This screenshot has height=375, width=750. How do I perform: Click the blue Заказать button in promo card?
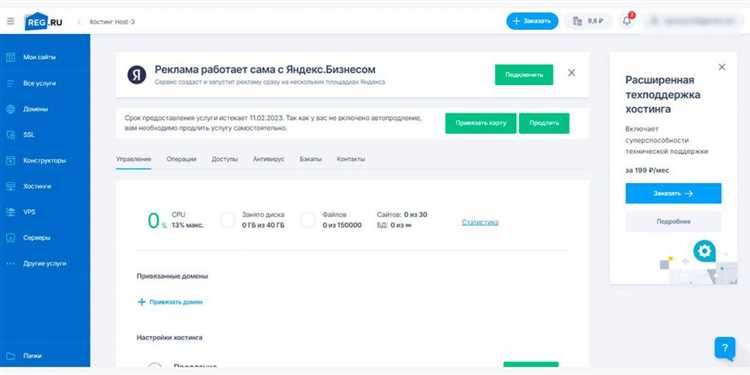(673, 193)
